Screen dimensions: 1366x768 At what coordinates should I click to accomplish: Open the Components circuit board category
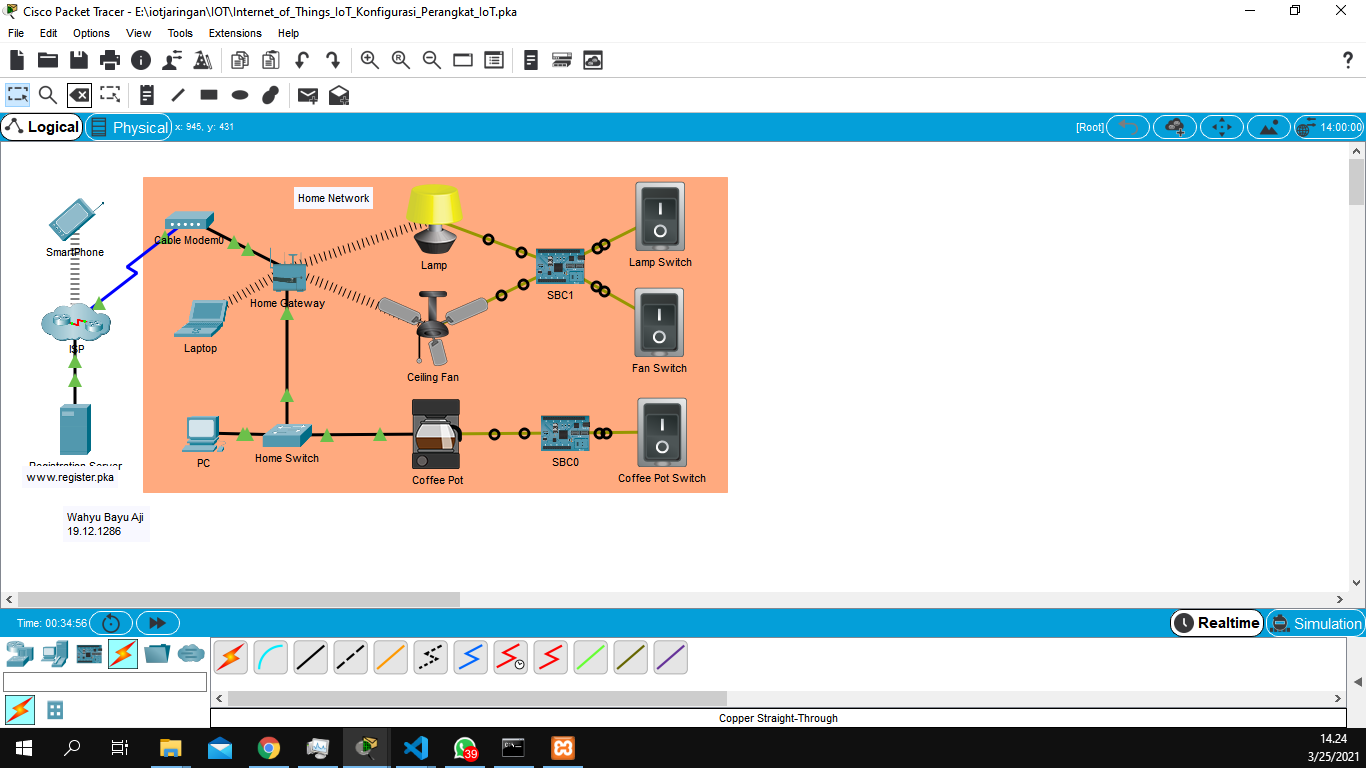tap(88, 657)
